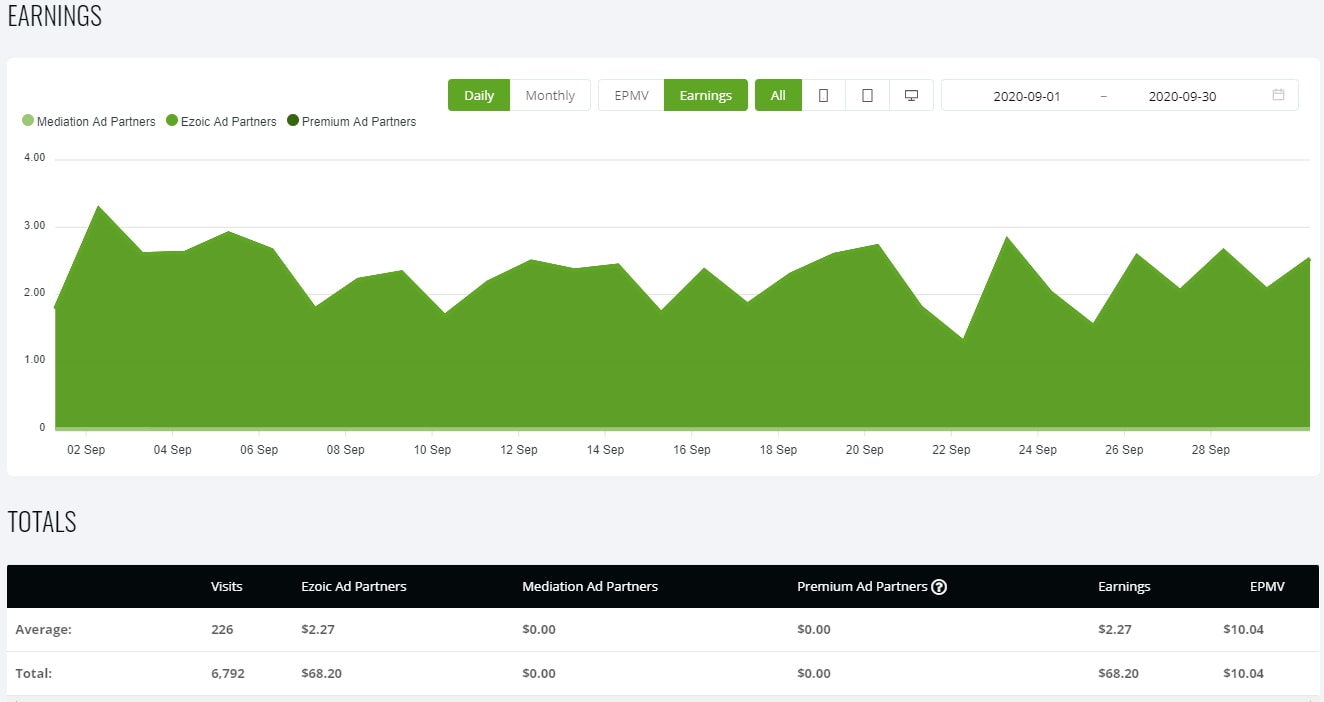The width and height of the screenshot is (1324, 702).
Task: Filter chart by desktop monitor icon
Action: (x=911, y=95)
